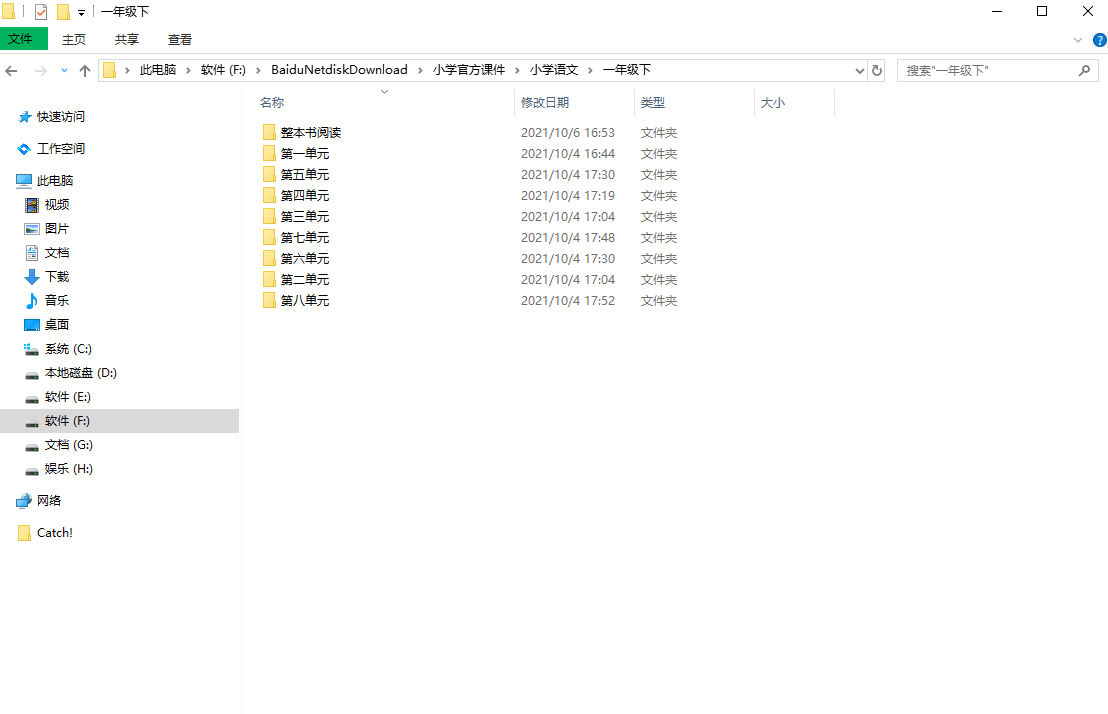Sort by 修改日期 column header
Image resolution: width=1108 pixels, height=714 pixels.
coord(545,103)
